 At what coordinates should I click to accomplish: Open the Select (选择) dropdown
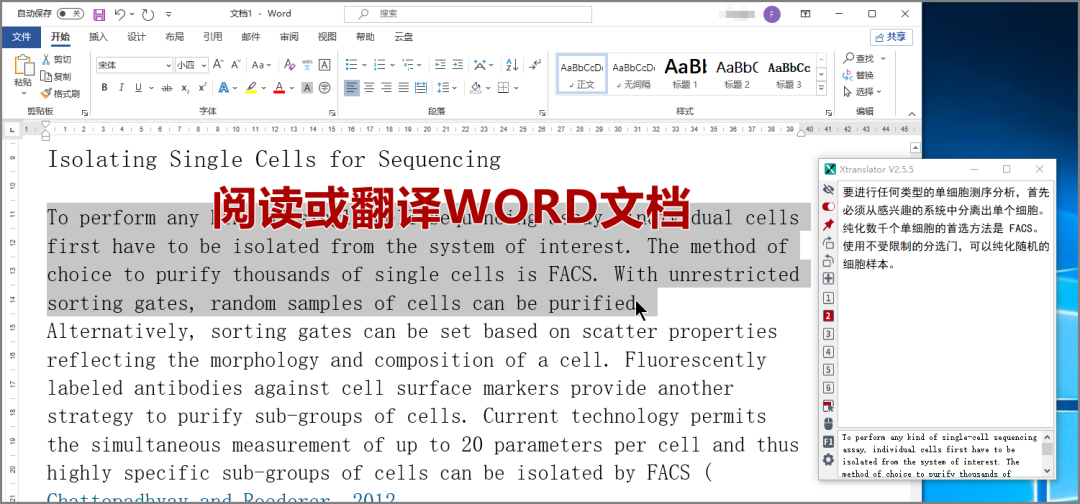[863, 92]
